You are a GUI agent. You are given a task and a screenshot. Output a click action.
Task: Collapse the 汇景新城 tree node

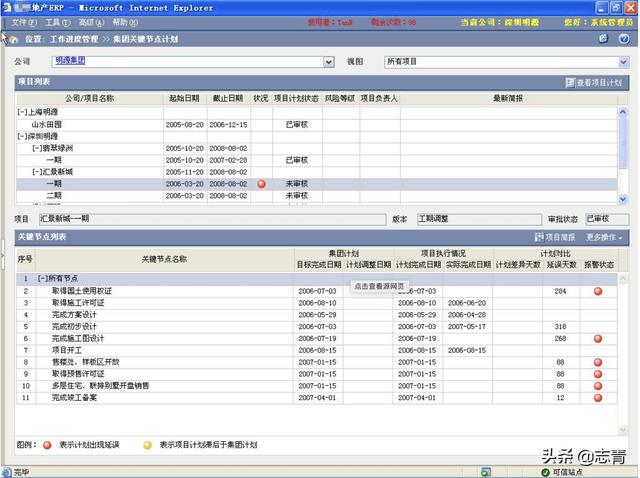tap(37, 172)
